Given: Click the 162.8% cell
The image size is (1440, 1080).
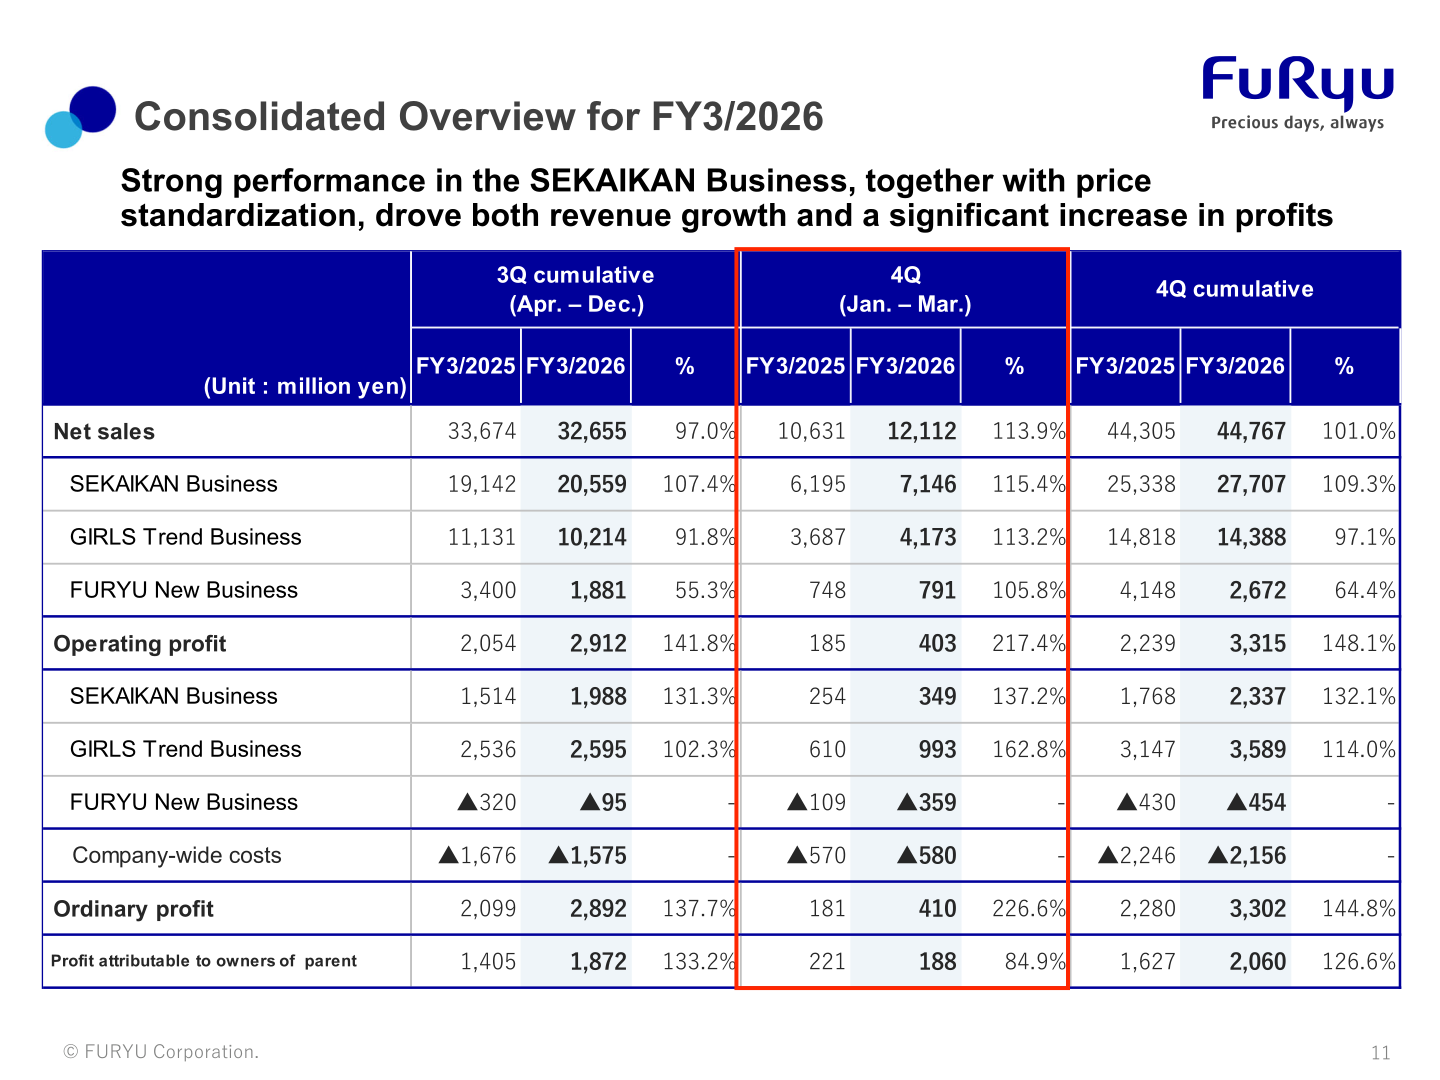Looking at the screenshot, I should [x=1029, y=749].
